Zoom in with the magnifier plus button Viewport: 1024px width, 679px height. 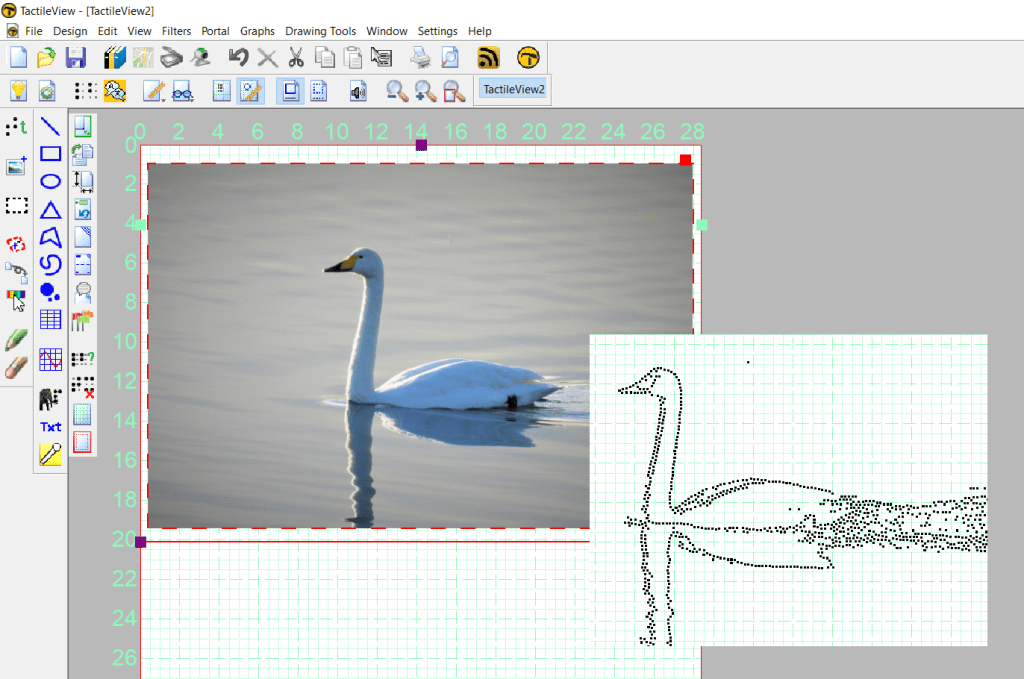(x=422, y=91)
